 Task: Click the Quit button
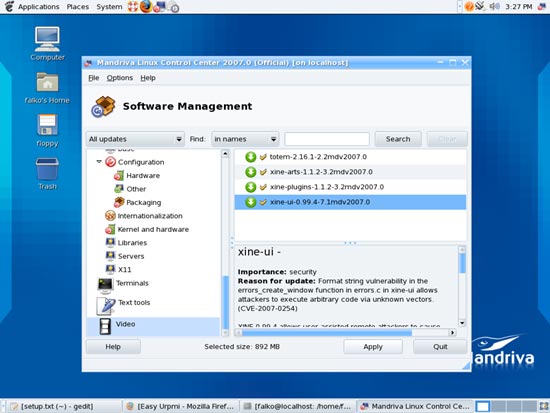(x=440, y=347)
